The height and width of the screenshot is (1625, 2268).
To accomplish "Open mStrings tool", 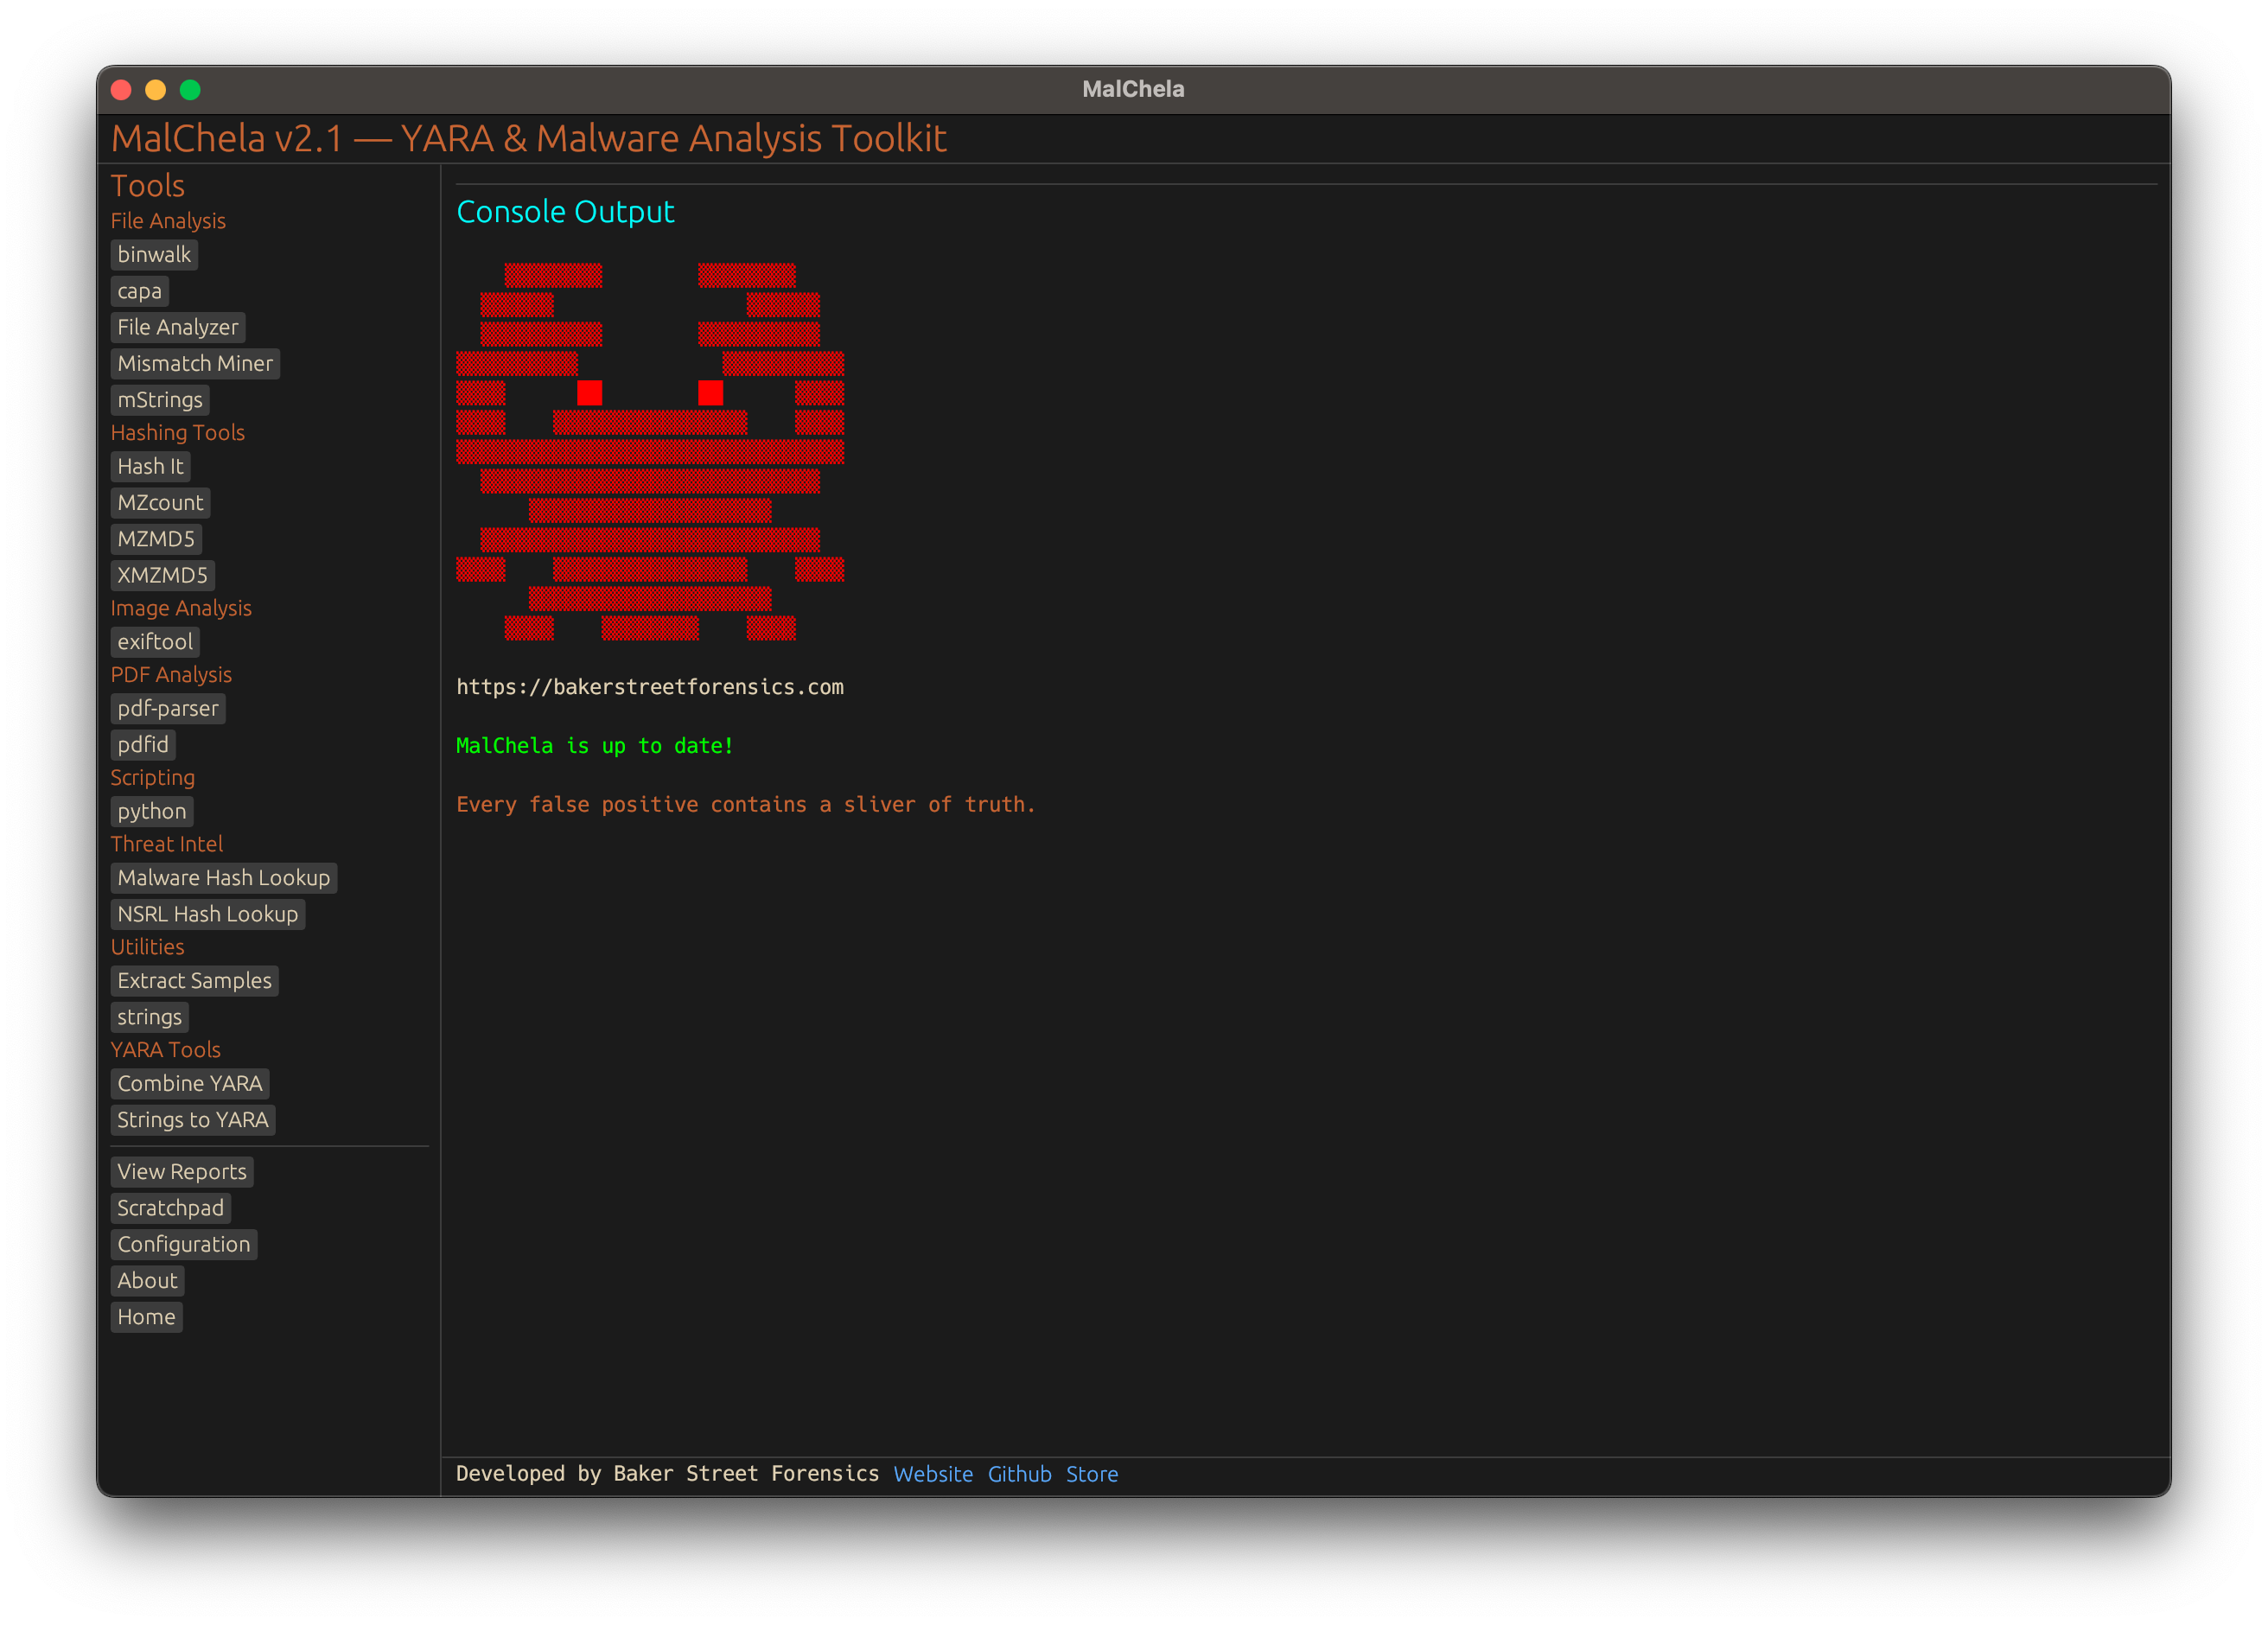I will [160, 400].
